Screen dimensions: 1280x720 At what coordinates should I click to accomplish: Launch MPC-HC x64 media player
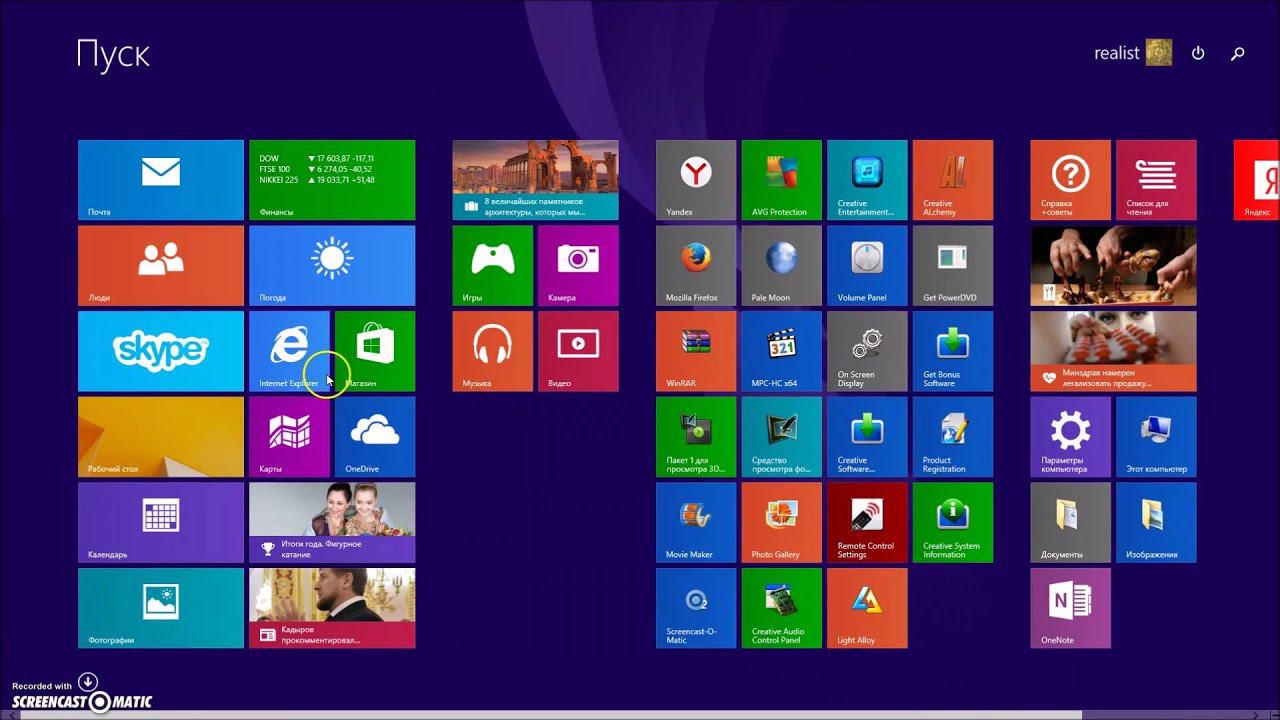click(x=782, y=351)
